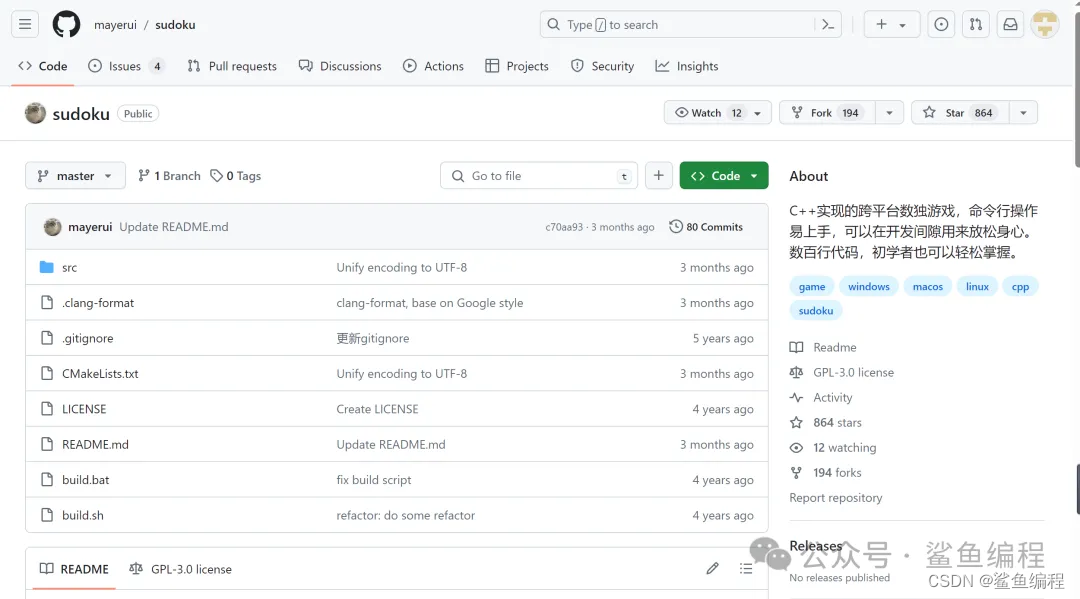View the 0 Tags link
This screenshot has width=1080, height=599.
pyautogui.click(x=236, y=176)
